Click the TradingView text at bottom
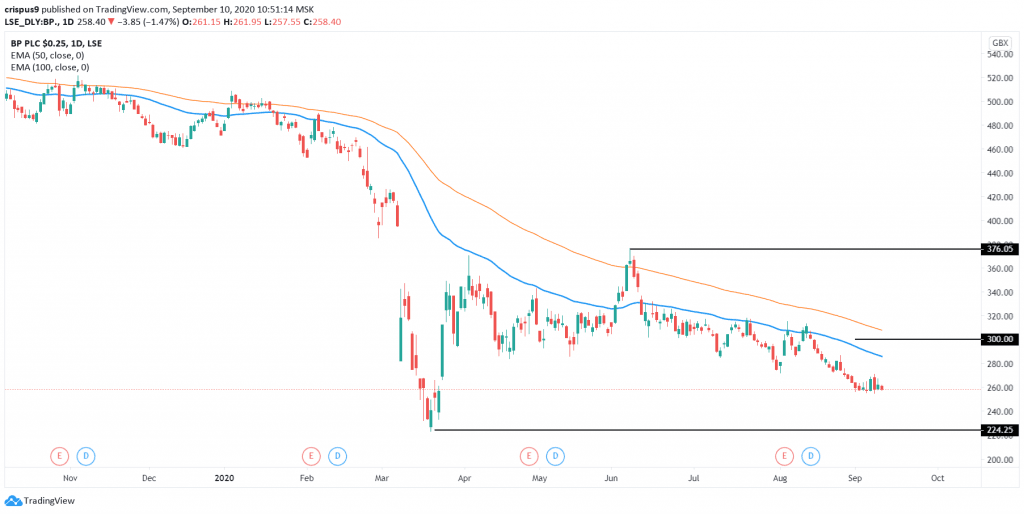The image size is (1024, 514). point(52,502)
